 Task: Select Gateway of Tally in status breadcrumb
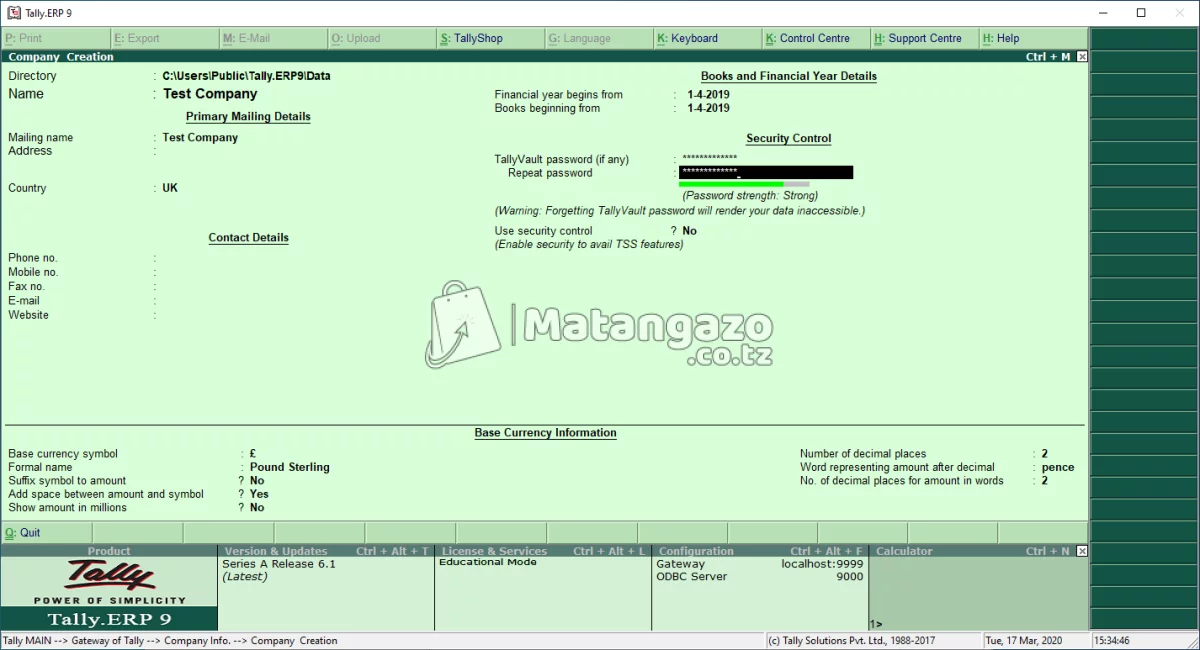(100, 639)
